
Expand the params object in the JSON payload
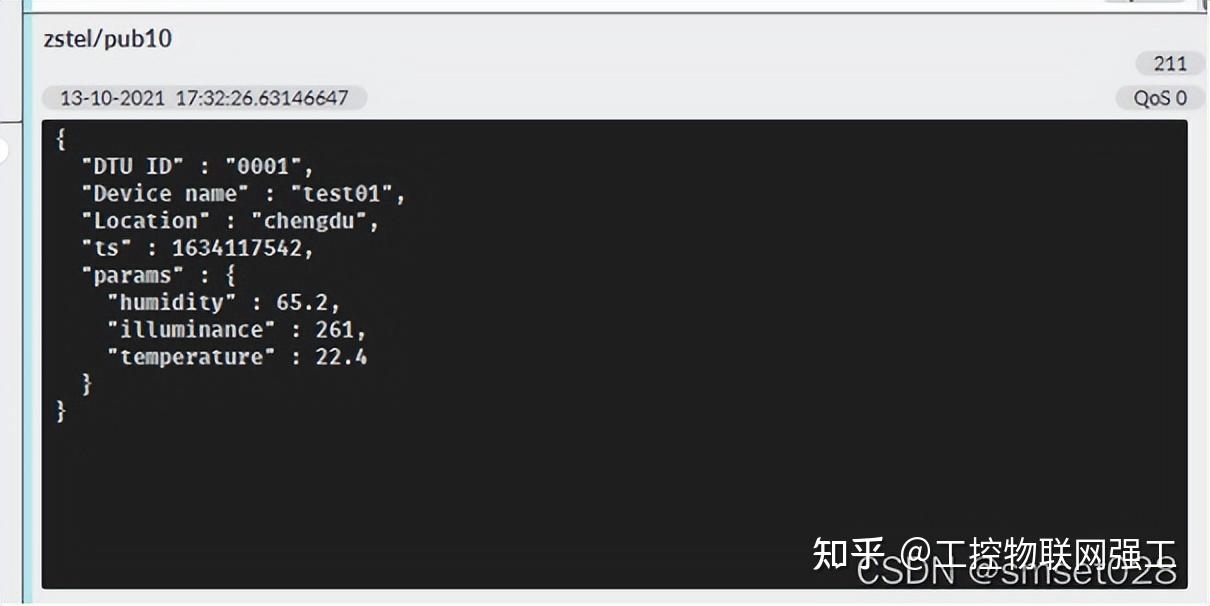tap(233, 275)
